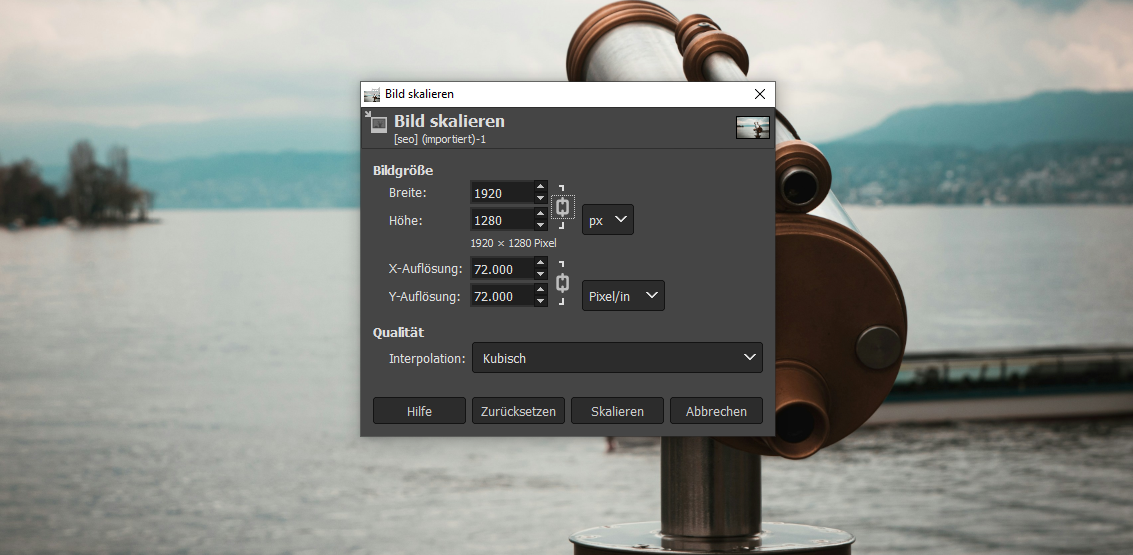1133x555 pixels.
Task: Open the Pixel/in resolution unit dropdown
Action: click(x=623, y=296)
